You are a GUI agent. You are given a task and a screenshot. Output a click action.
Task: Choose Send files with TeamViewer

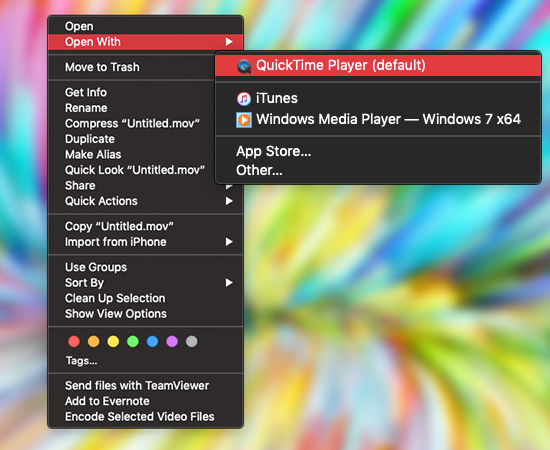(x=146, y=386)
